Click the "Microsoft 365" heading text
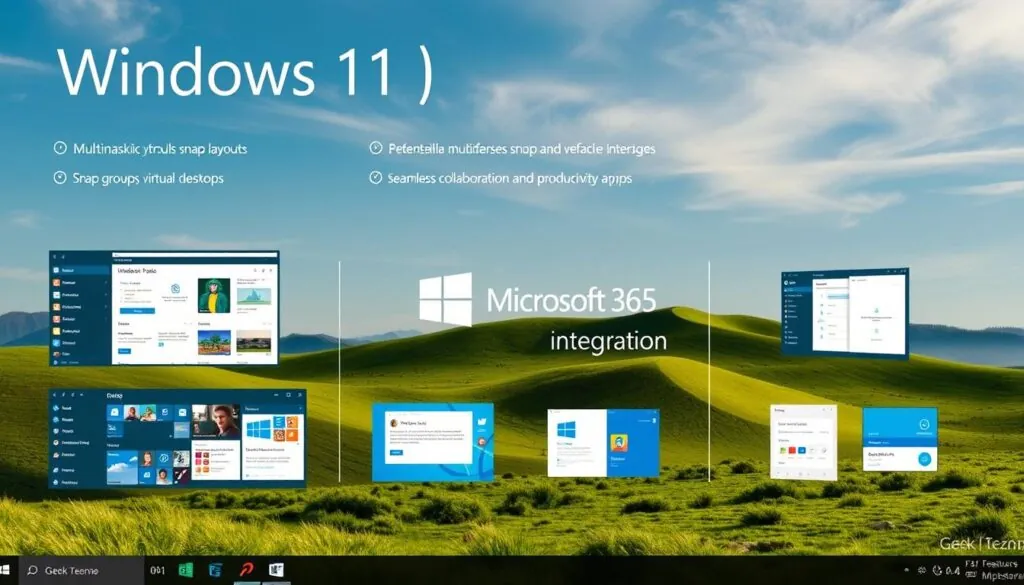1024x585 pixels. click(571, 300)
